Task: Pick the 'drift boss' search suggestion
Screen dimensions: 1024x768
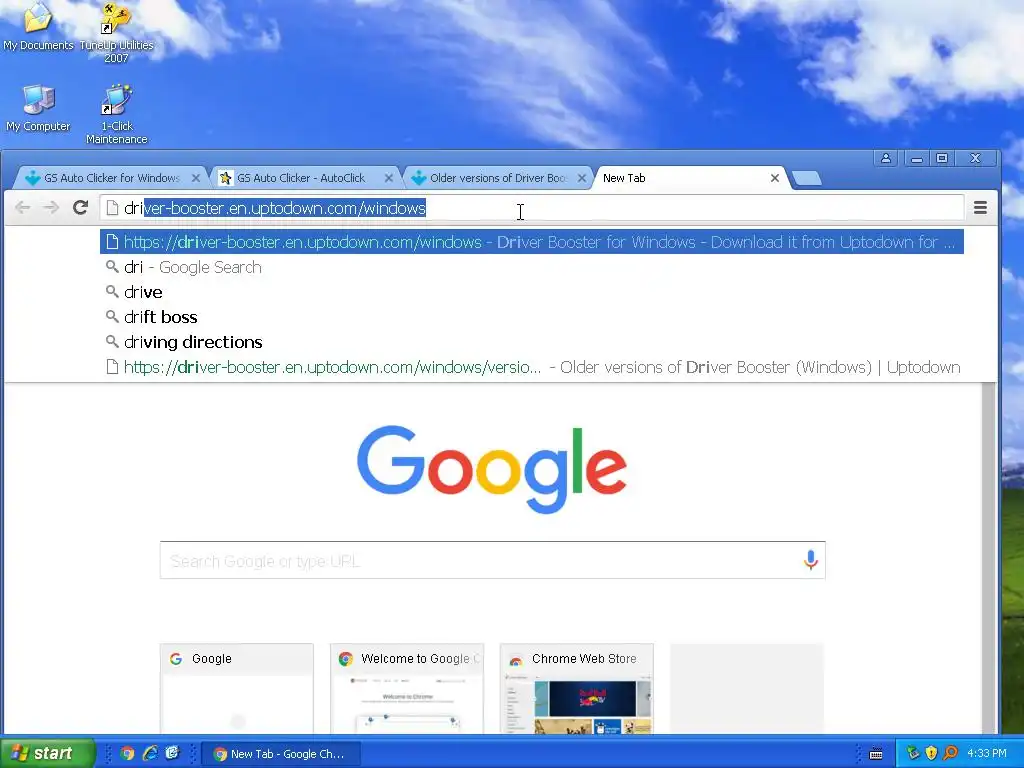Action: coord(532,317)
